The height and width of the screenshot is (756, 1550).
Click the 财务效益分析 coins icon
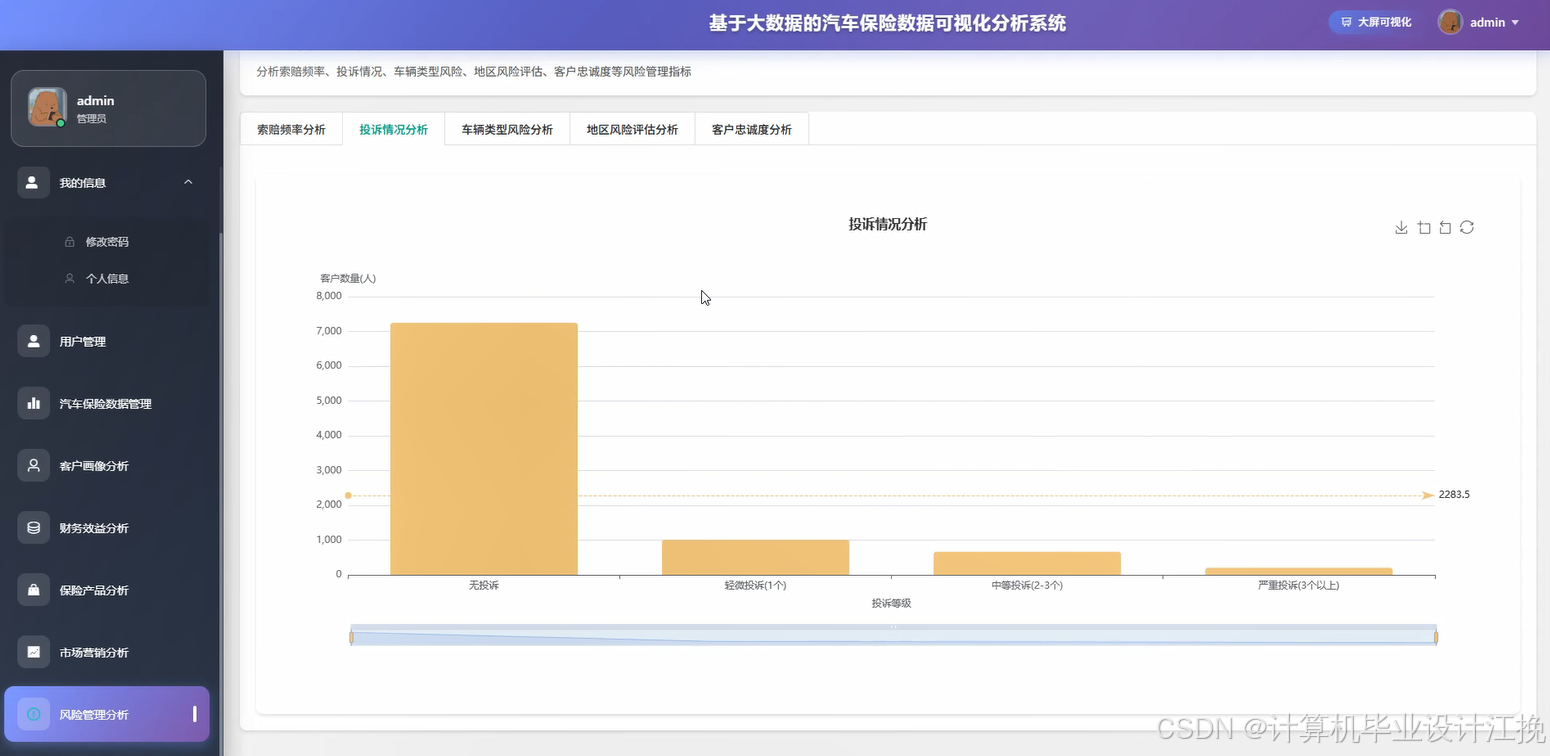(x=33, y=527)
